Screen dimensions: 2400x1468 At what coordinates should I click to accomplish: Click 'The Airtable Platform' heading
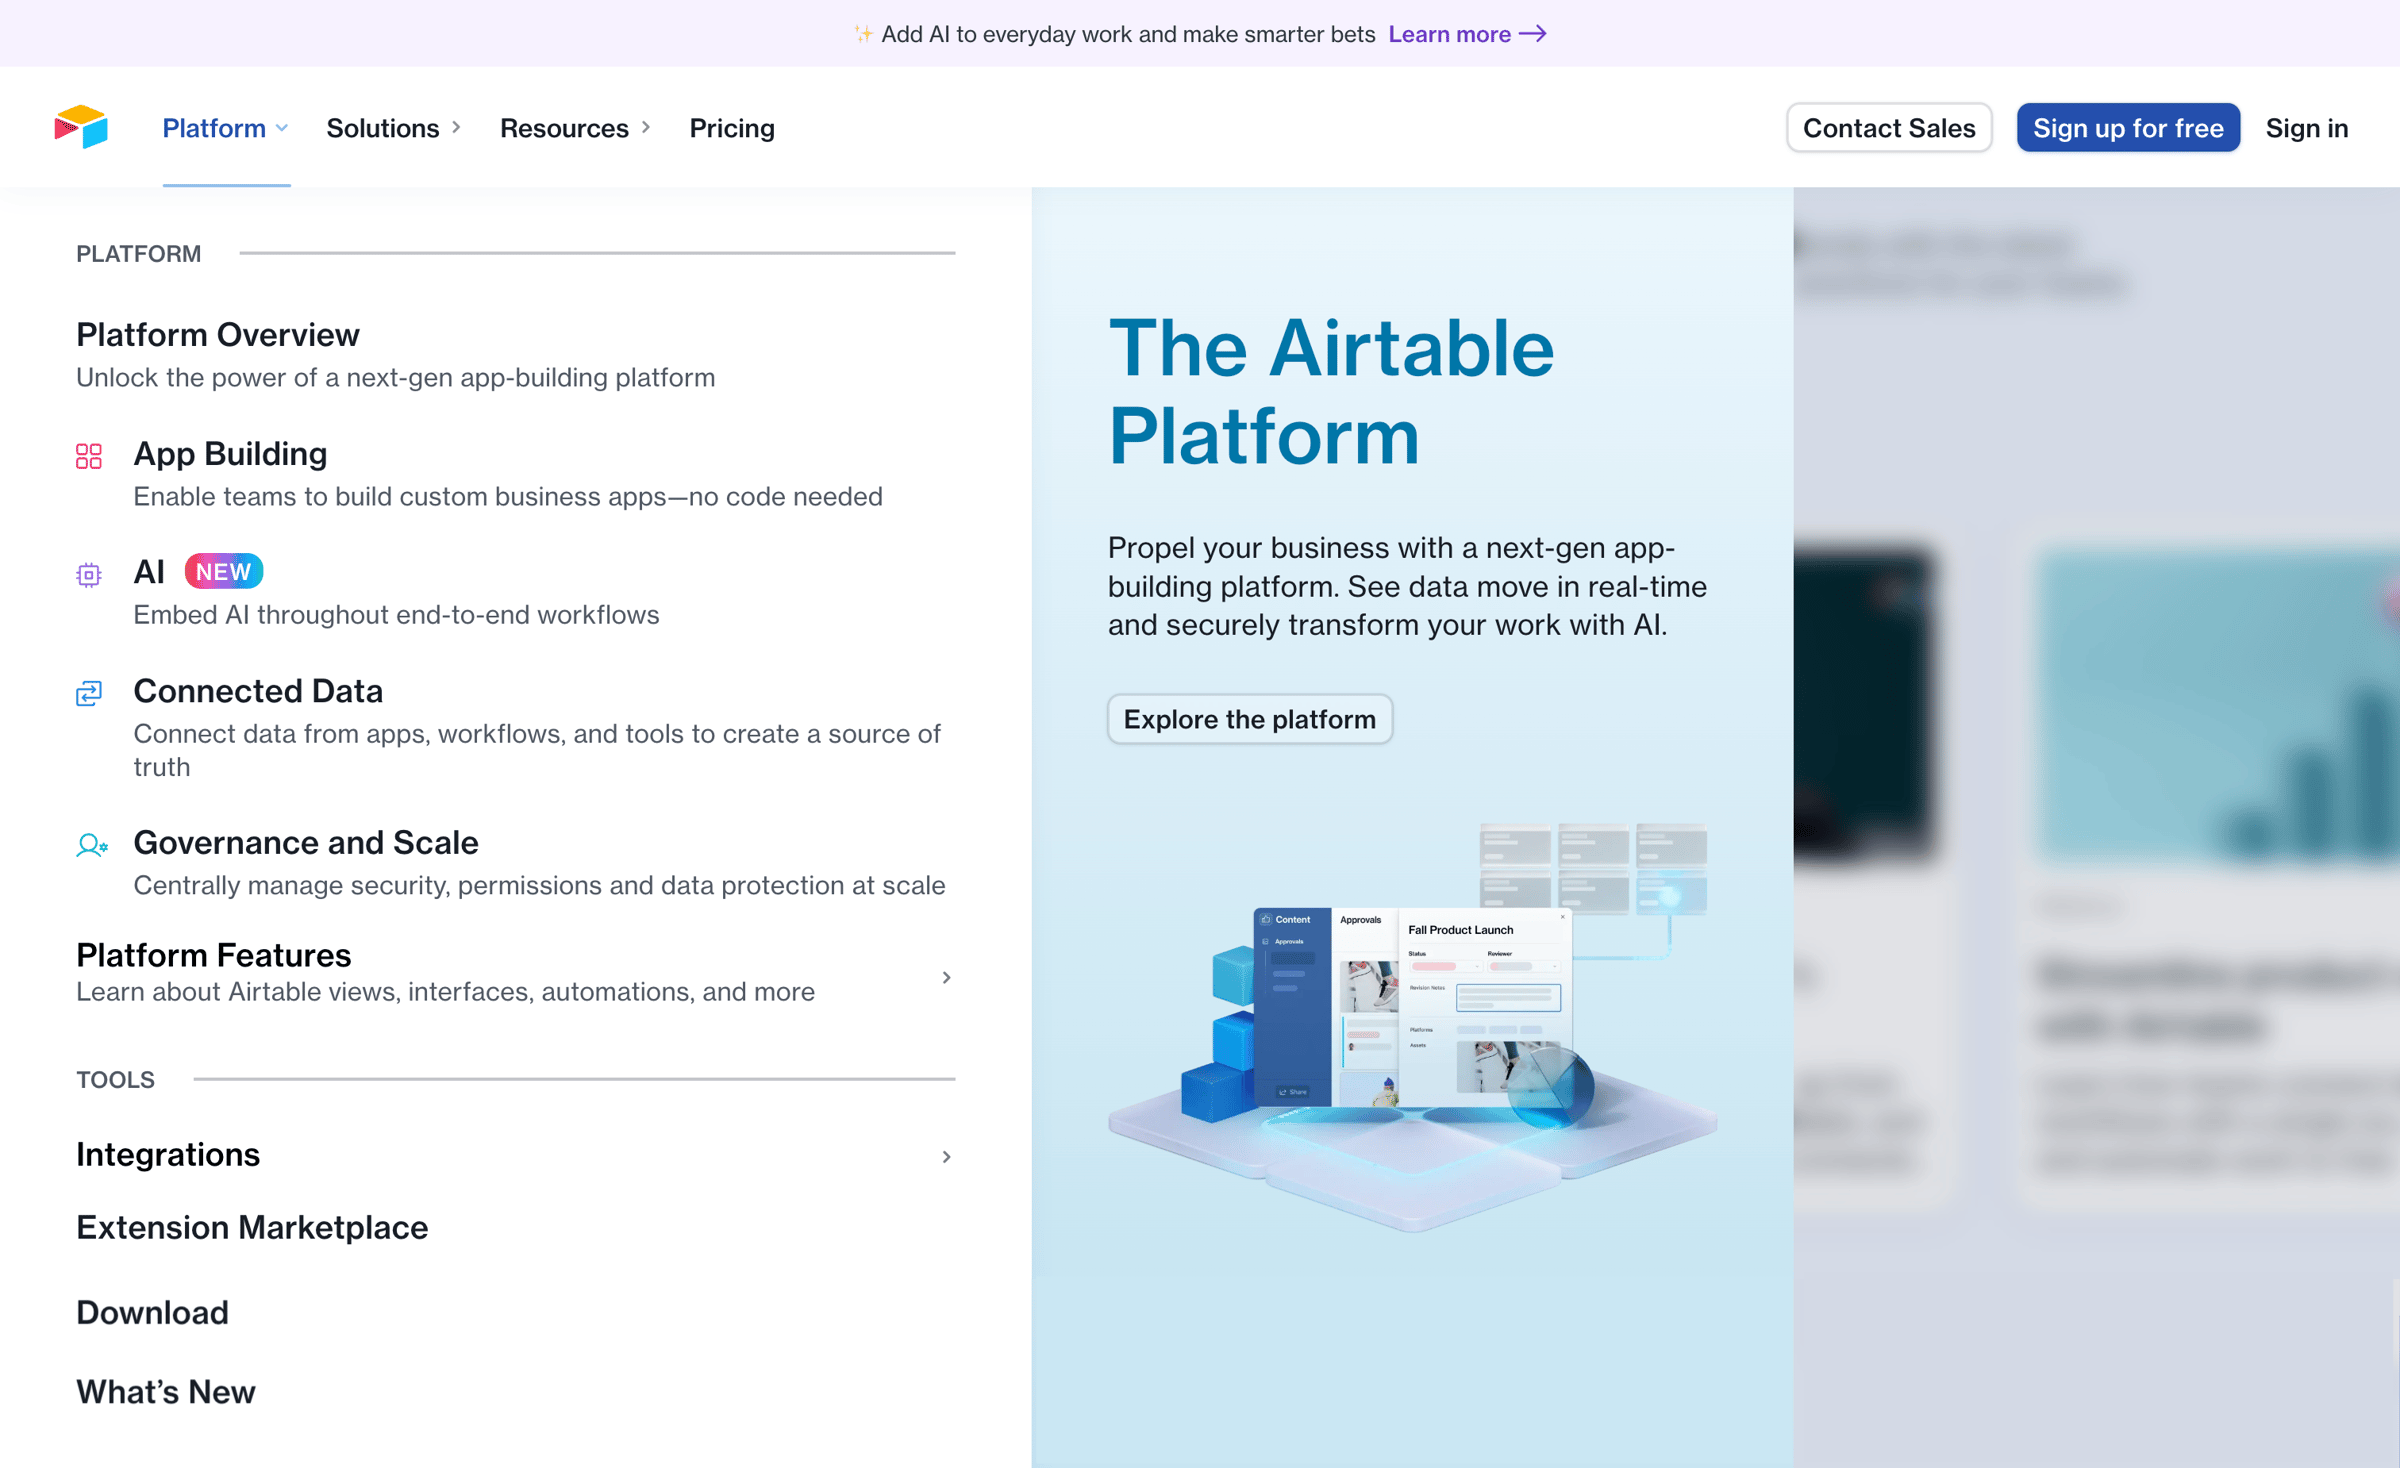point(1331,392)
